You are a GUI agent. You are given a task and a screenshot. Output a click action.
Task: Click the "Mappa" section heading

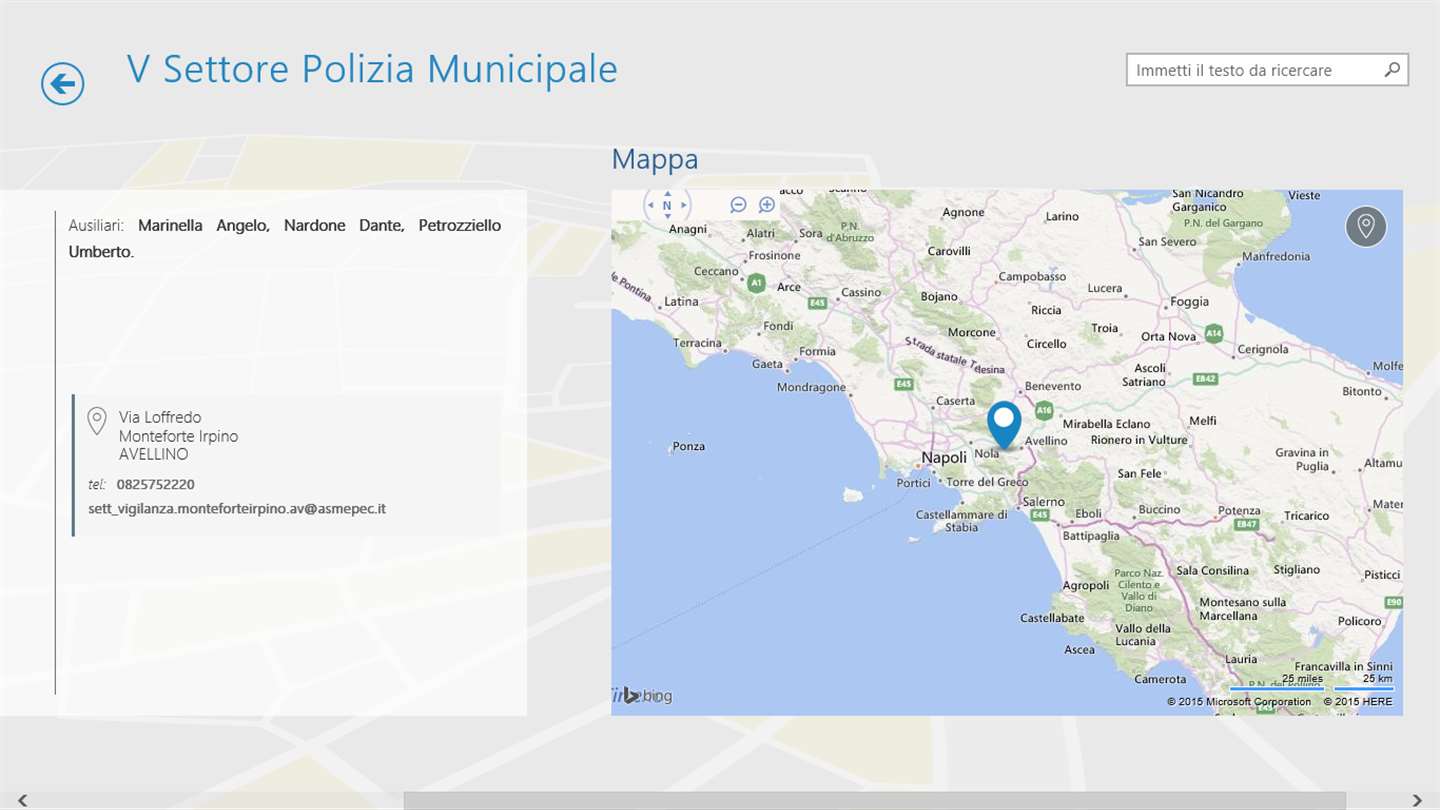(655, 159)
